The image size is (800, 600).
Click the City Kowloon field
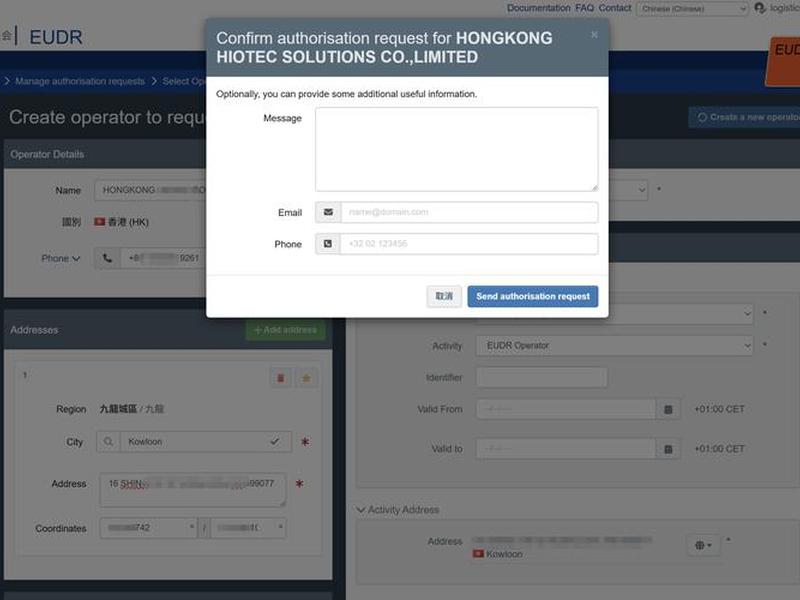(194, 442)
